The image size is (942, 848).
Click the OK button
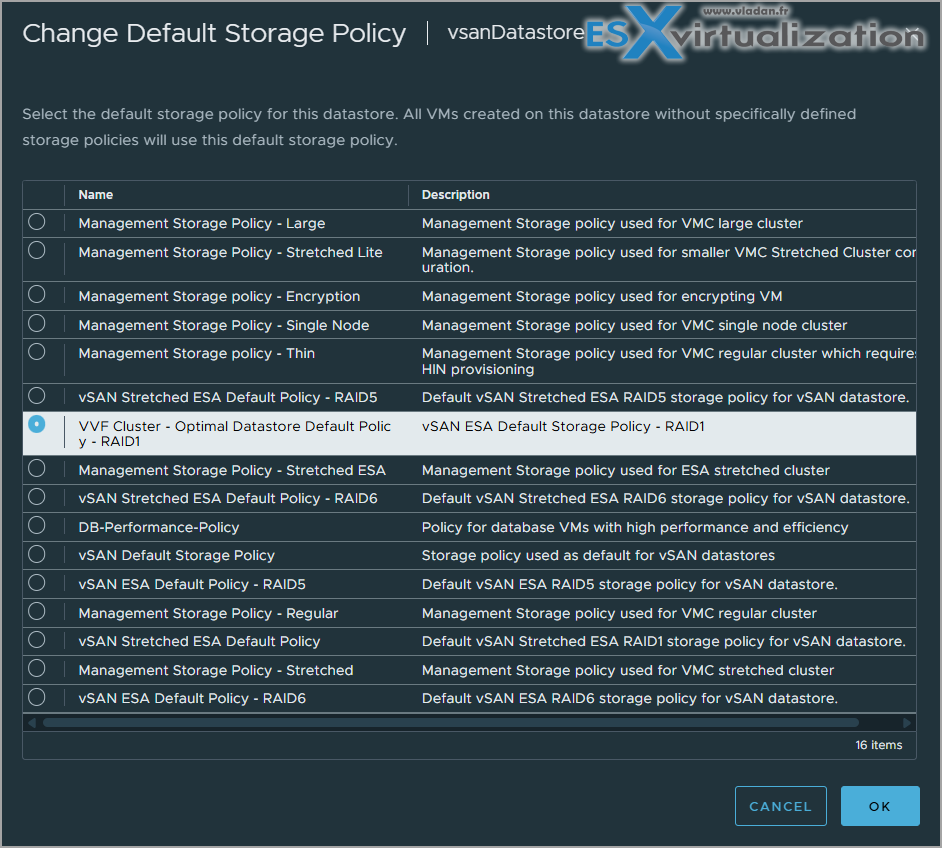tap(880, 806)
